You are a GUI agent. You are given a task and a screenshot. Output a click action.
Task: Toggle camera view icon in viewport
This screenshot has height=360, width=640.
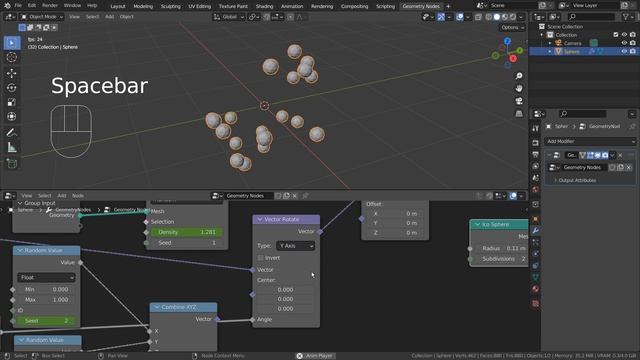[519, 101]
